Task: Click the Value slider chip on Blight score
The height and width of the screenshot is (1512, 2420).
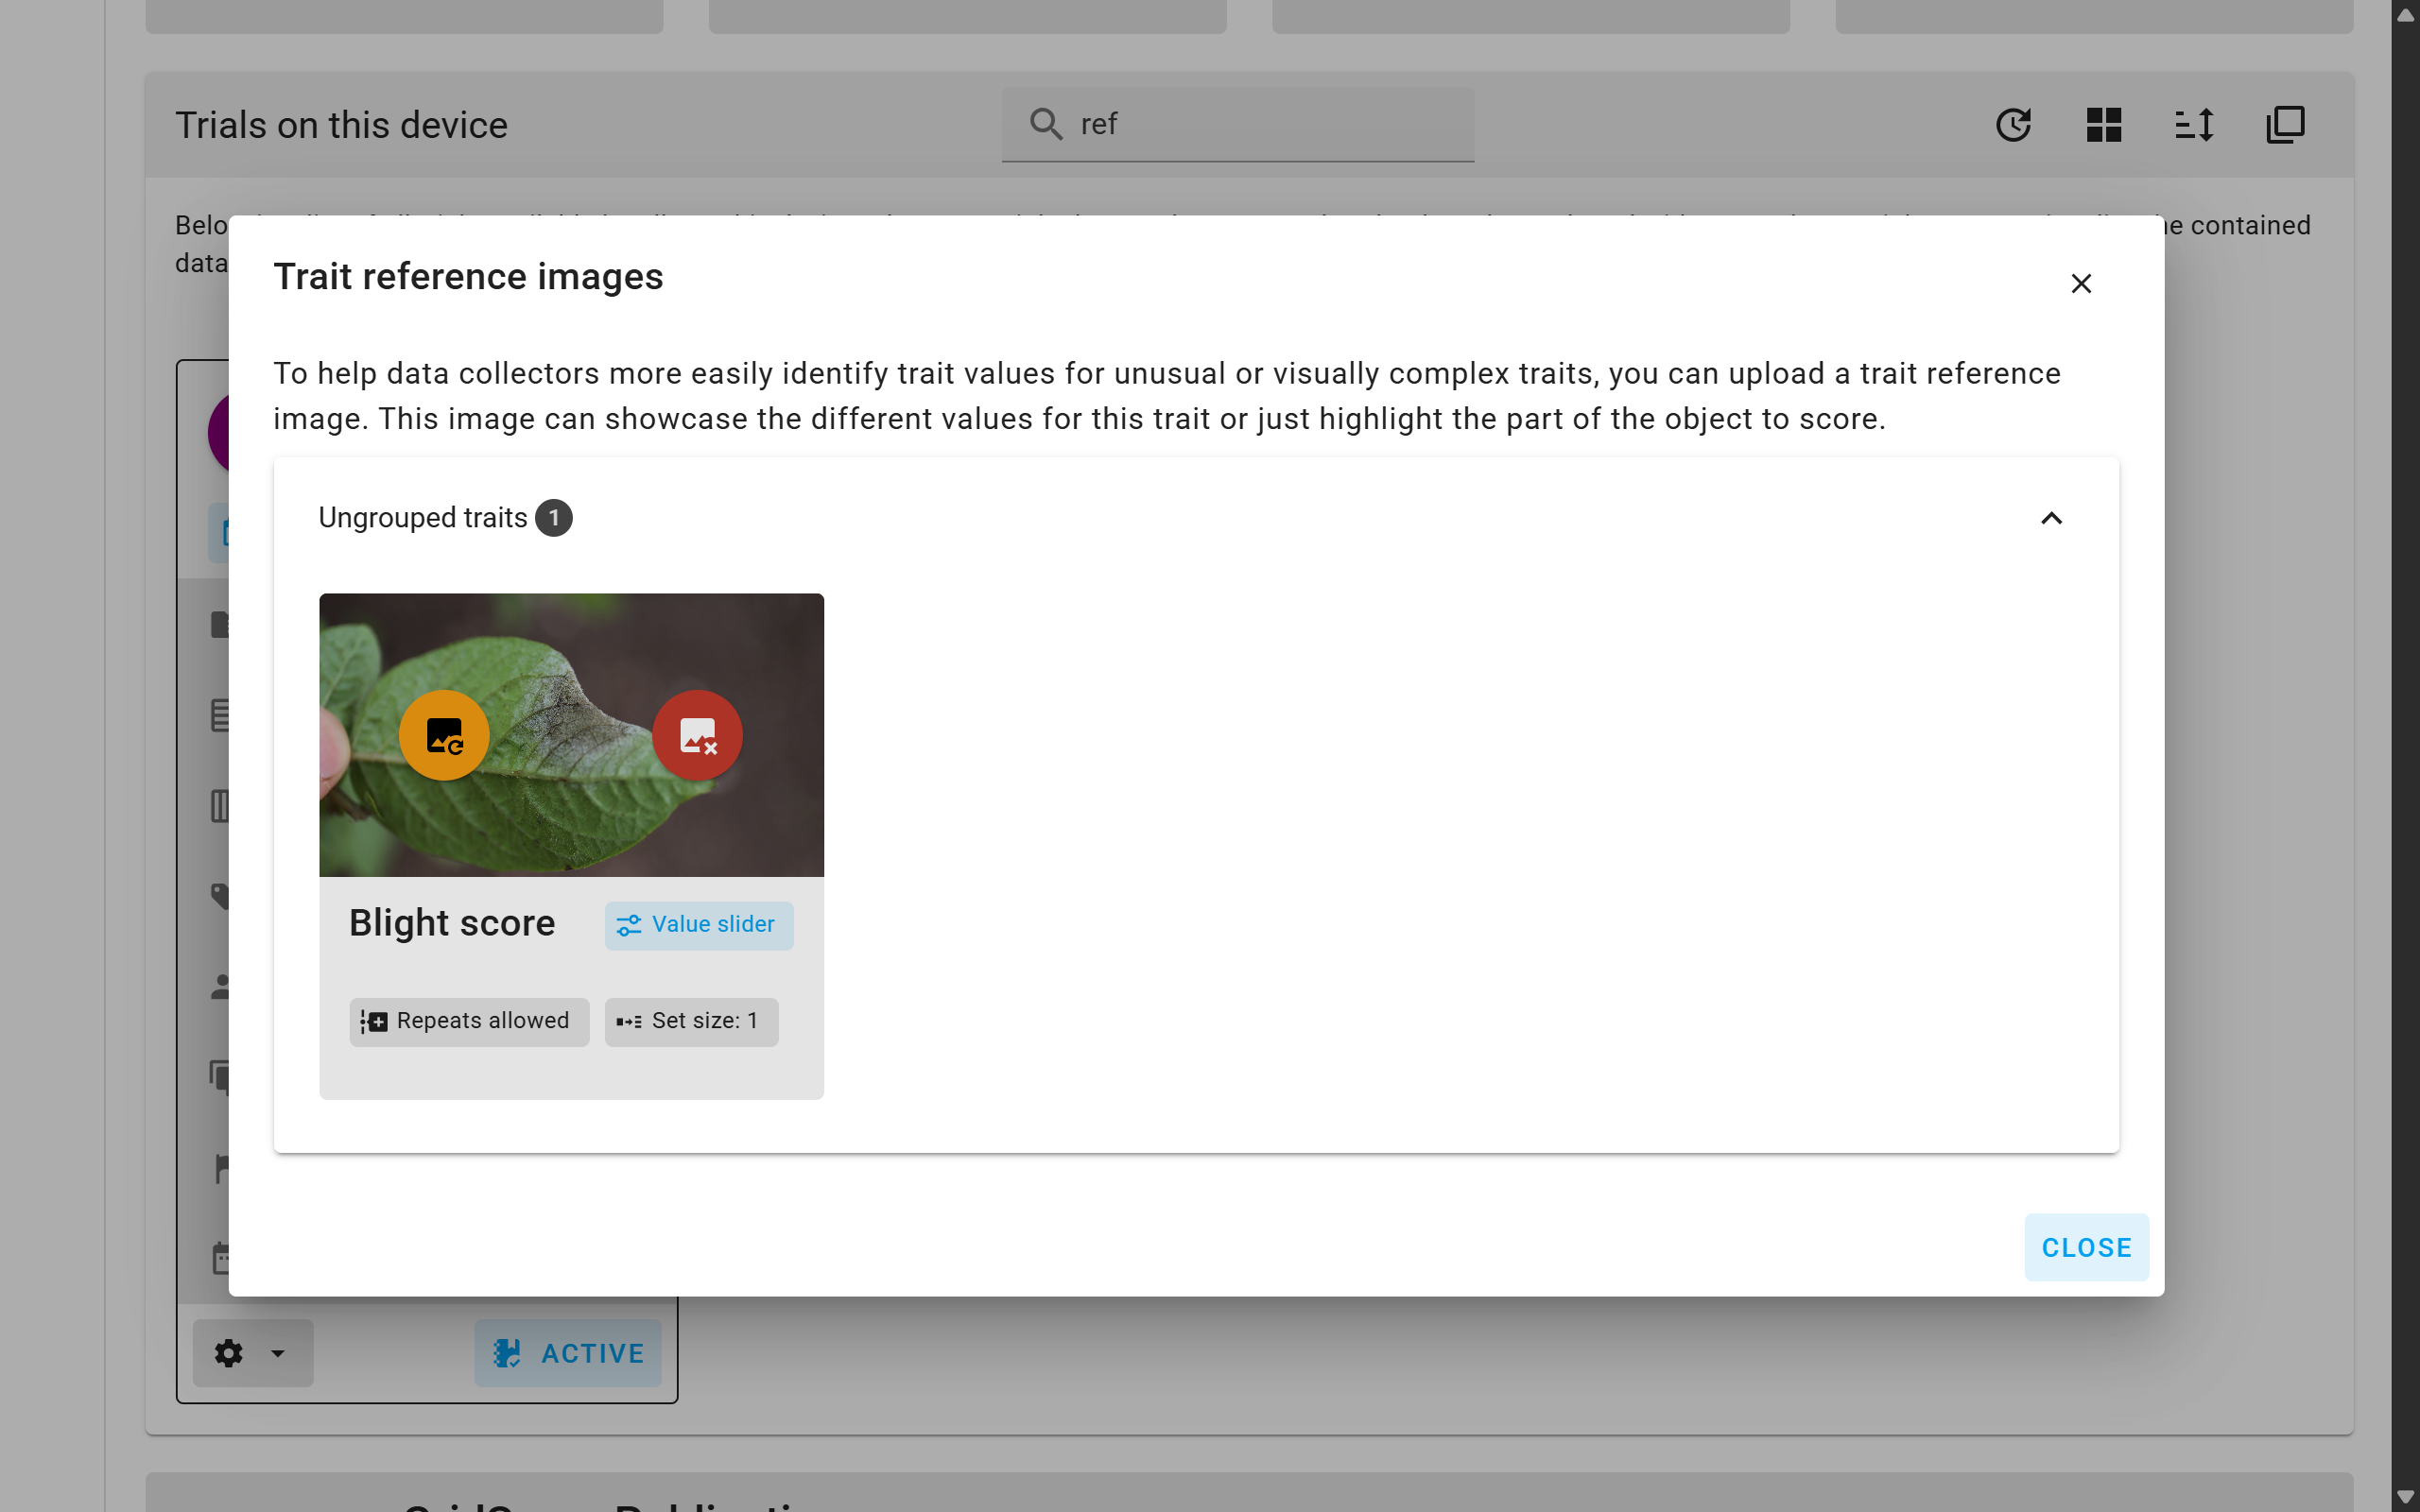Action: (698, 924)
